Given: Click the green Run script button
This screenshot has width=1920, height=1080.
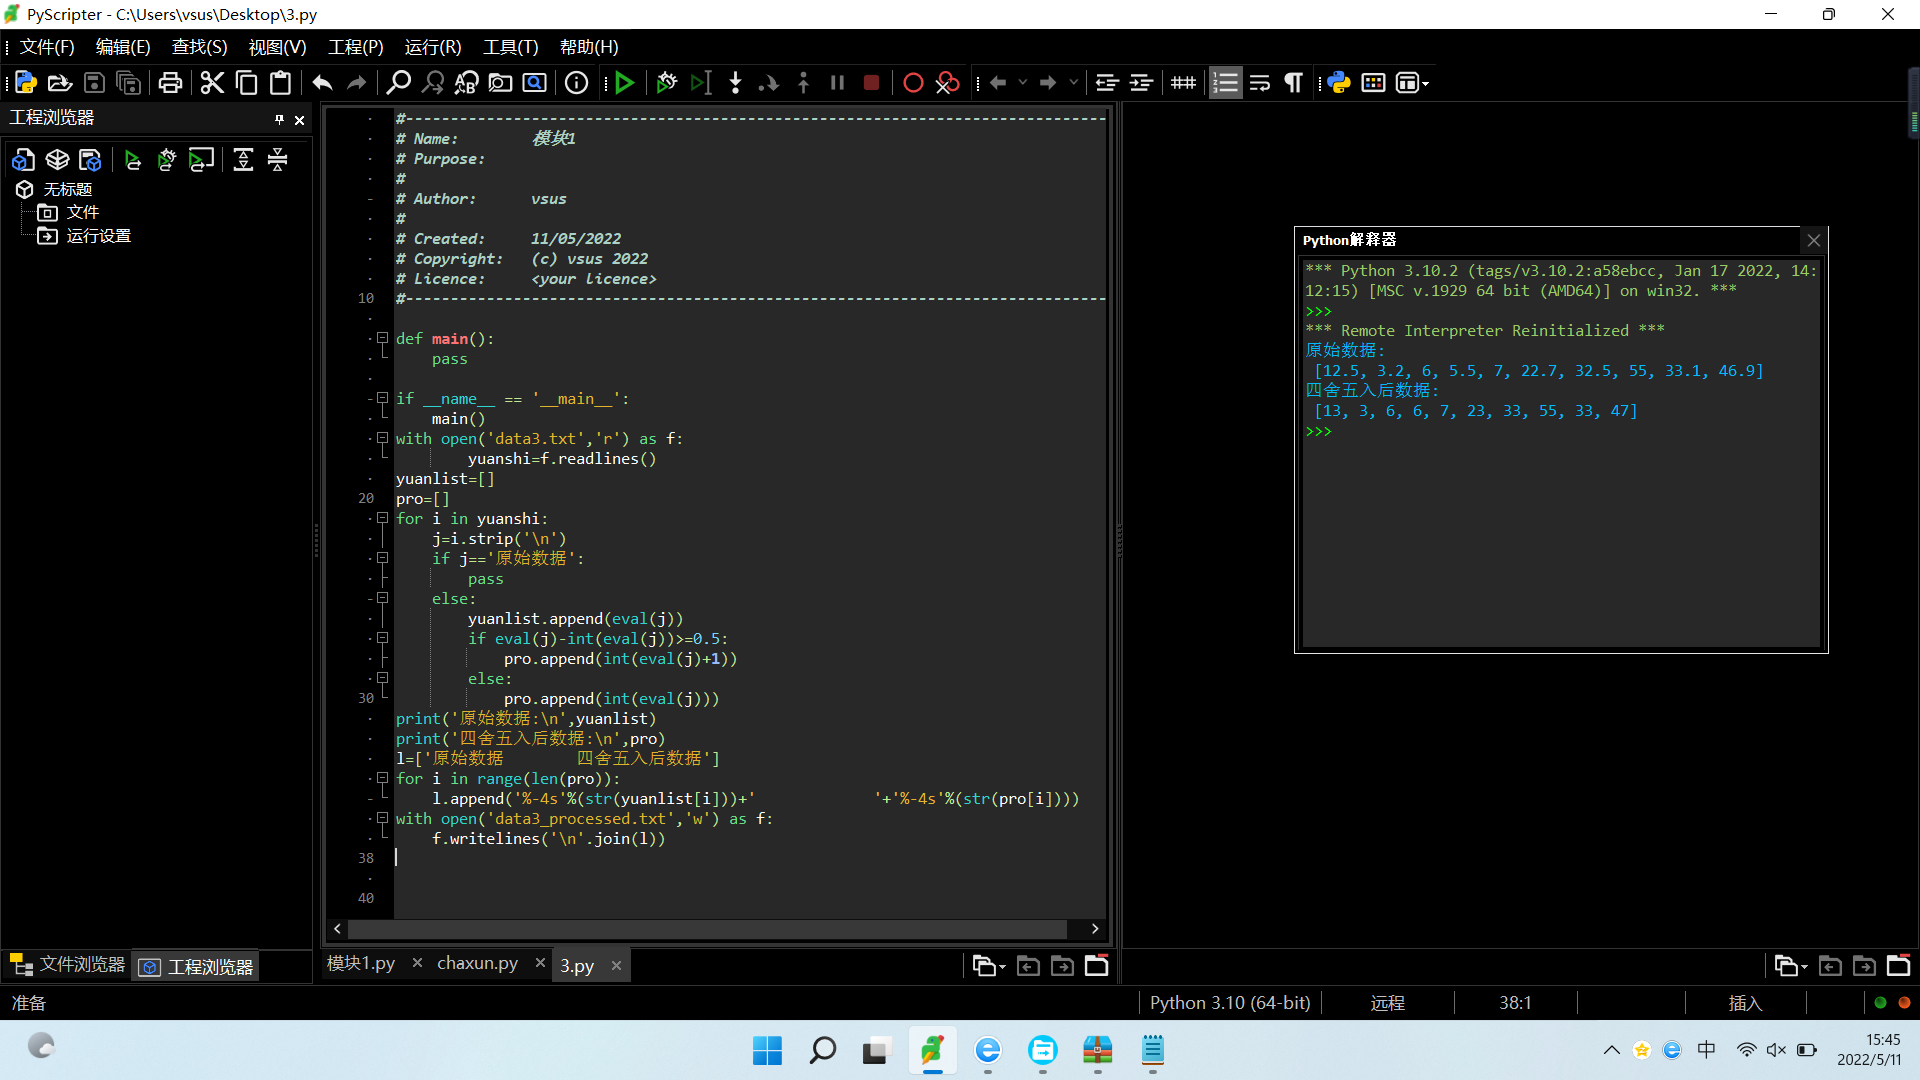Looking at the screenshot, I should click(x=625, y=83).
